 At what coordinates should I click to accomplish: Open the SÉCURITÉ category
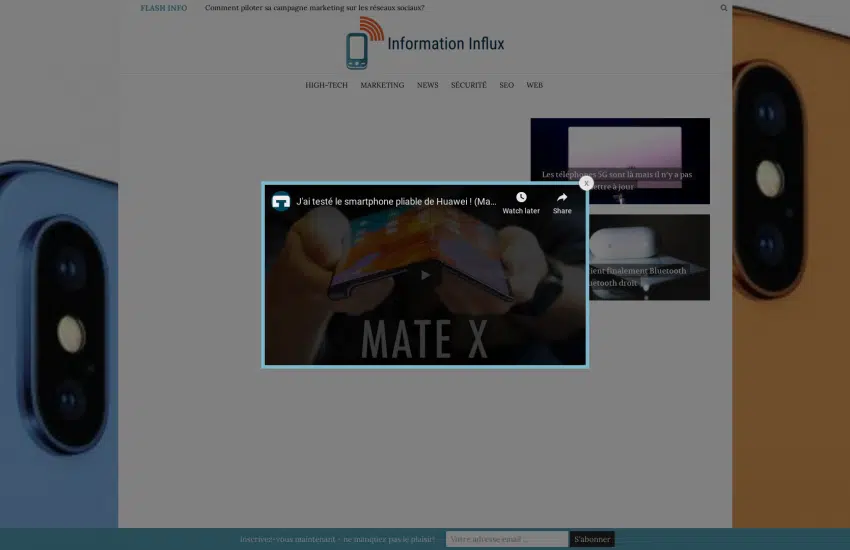pos(468,85)
